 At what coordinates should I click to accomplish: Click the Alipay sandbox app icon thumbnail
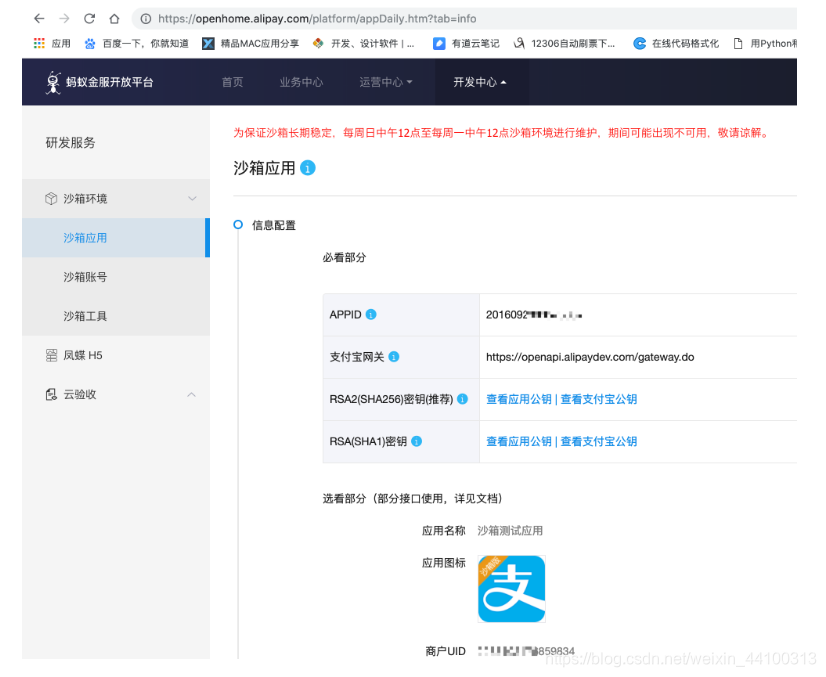tap(512, 589)
